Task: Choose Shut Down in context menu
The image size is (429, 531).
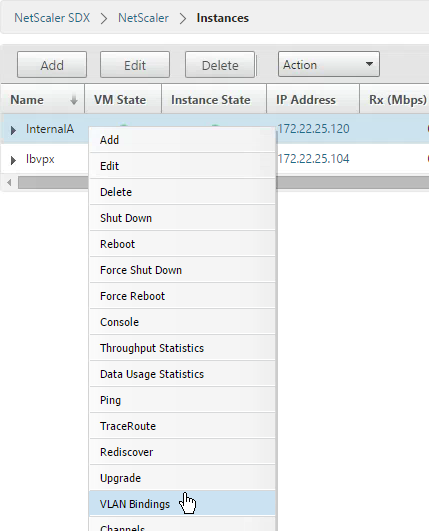Action: 183,218
